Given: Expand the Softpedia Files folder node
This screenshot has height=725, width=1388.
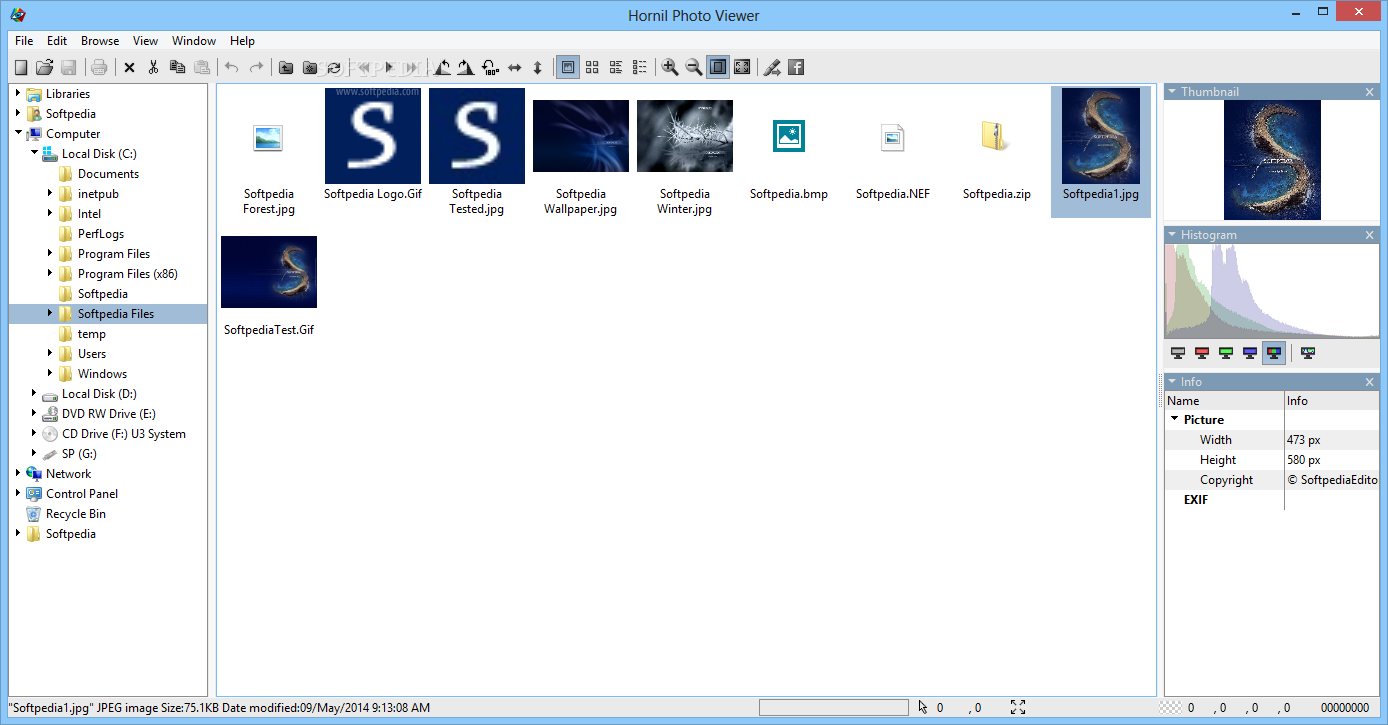Looking at the screenshot, I should pyautogui.click(x=50, y=313).
